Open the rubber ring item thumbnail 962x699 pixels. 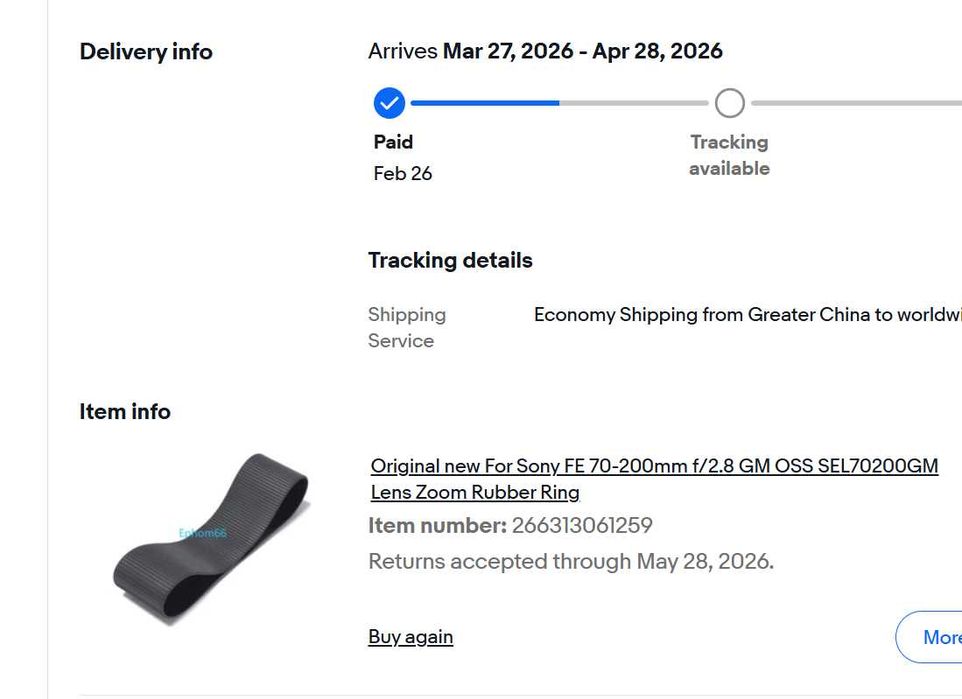tap(210, 539)
